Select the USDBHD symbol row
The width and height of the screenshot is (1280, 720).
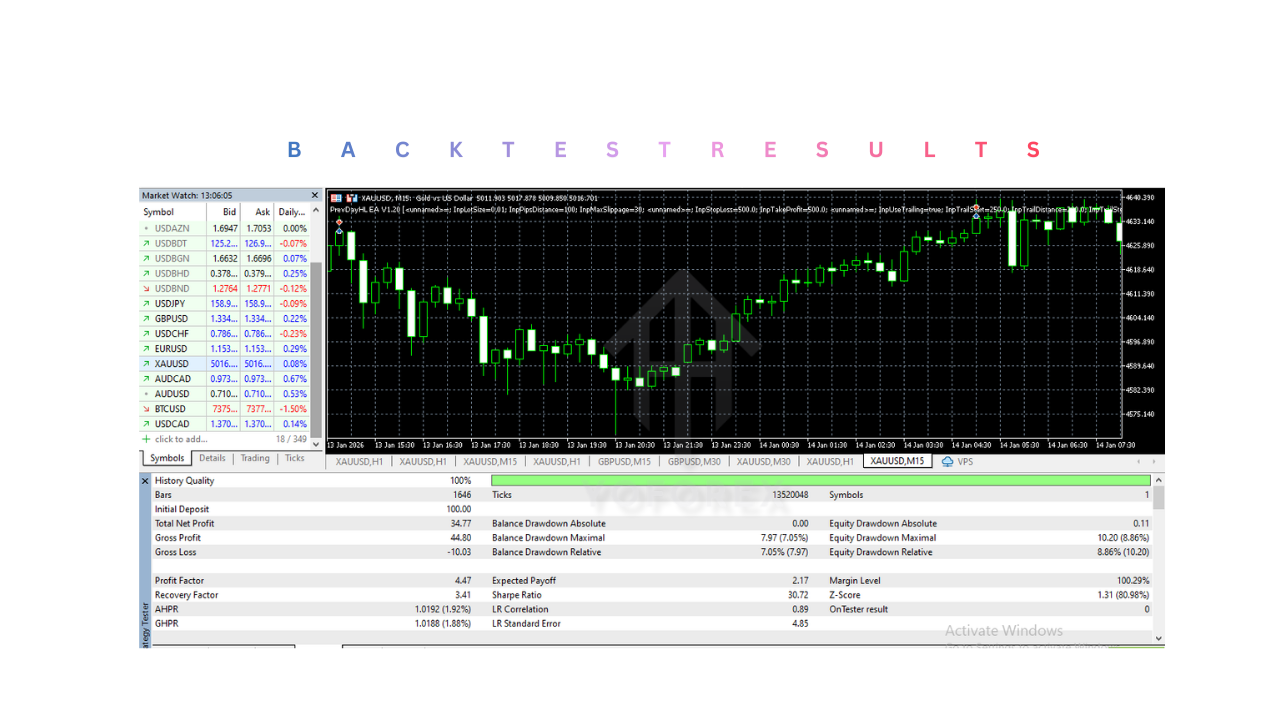point(225,273)
